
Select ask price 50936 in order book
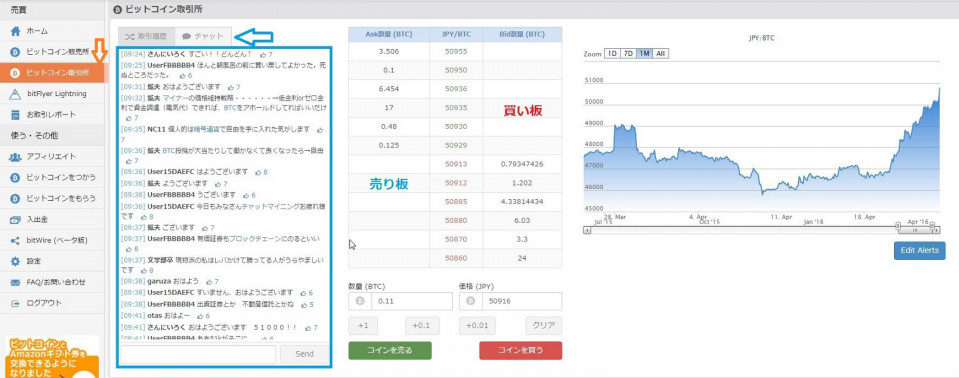click(x=456, y=89)
